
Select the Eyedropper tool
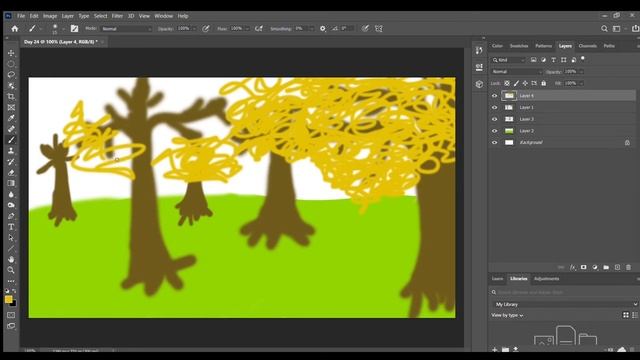click(11, 118)
